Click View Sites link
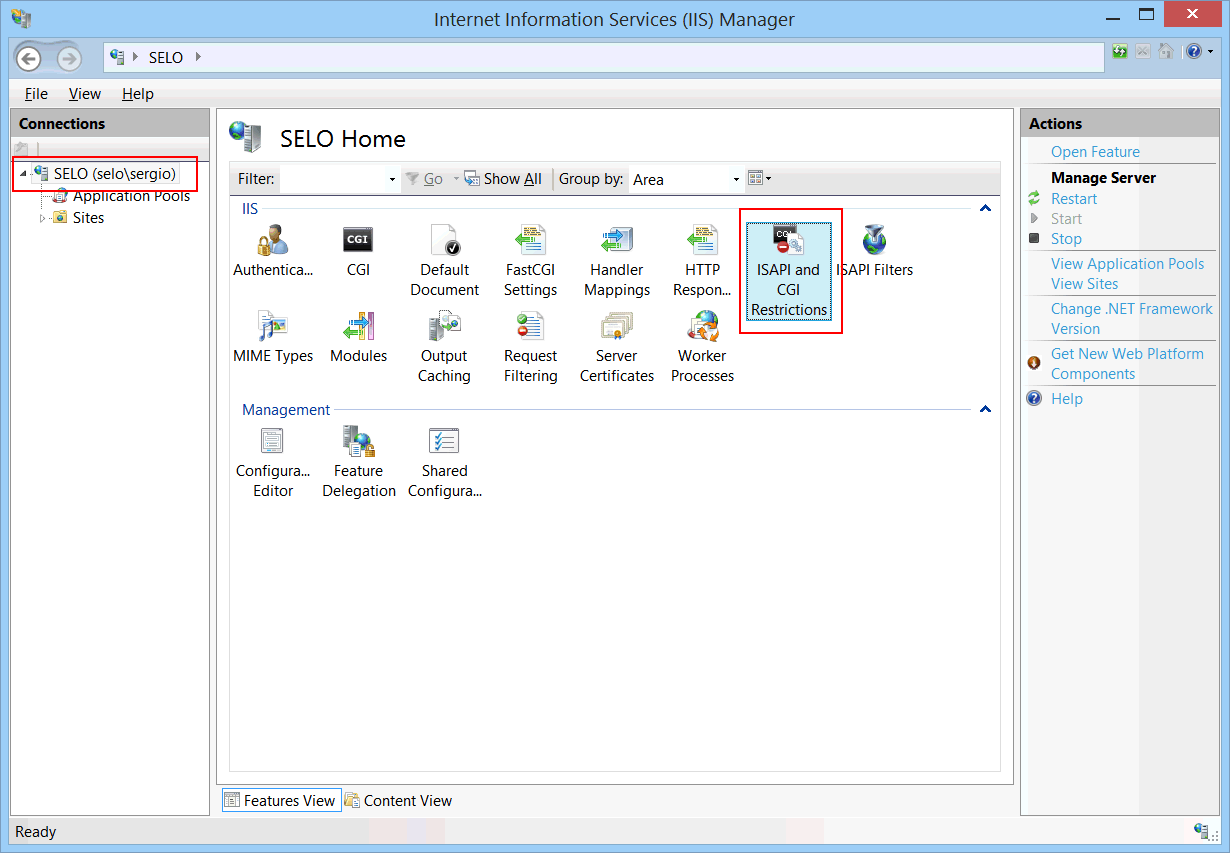This screenshot has height=853, width=1230. click(x=1084, y=284)
